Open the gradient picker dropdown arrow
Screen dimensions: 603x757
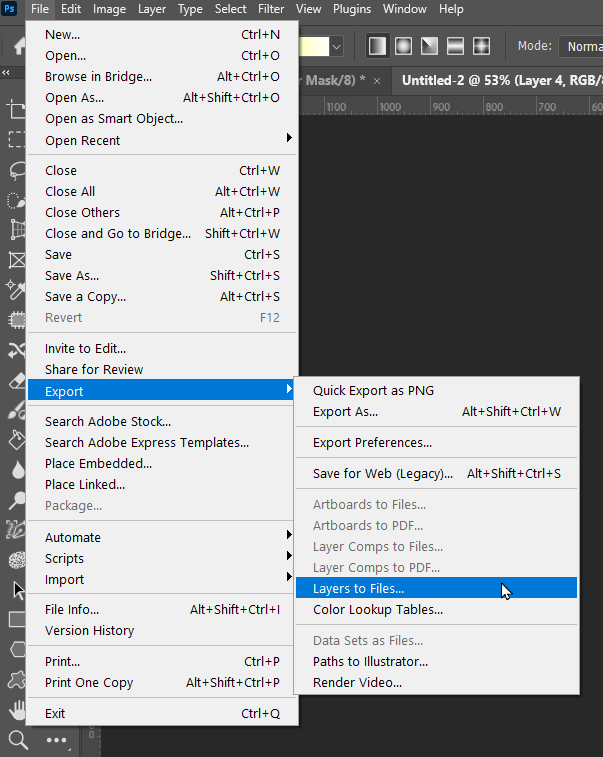336,46
